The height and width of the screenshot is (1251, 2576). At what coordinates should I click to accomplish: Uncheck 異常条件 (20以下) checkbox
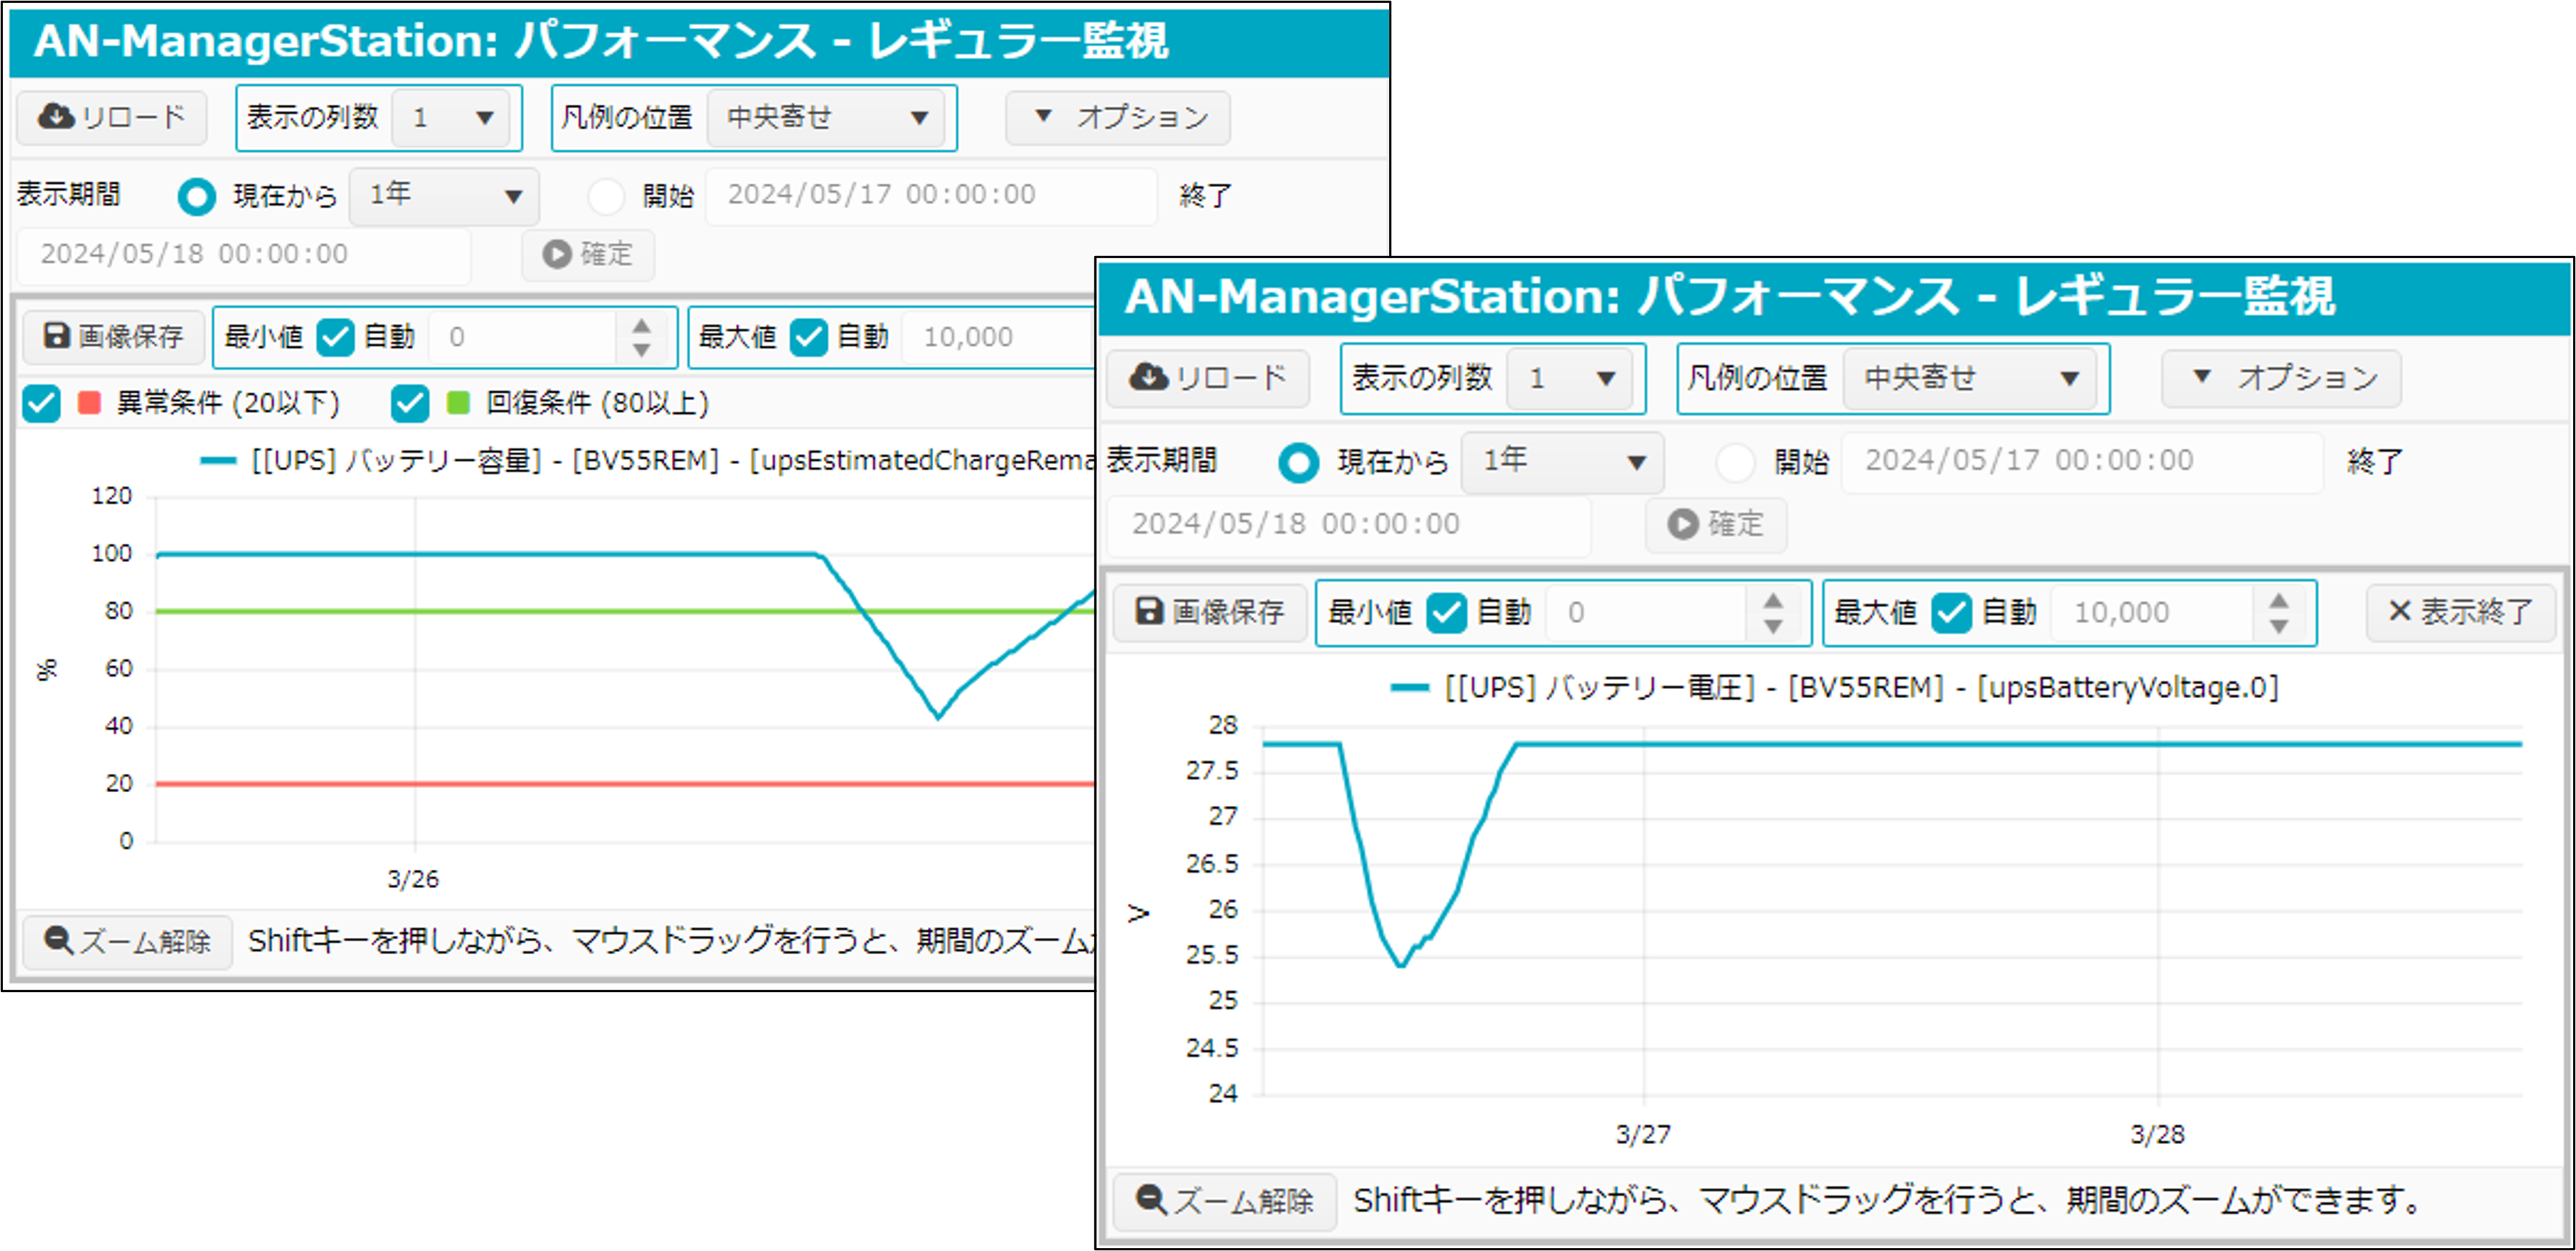42,403
